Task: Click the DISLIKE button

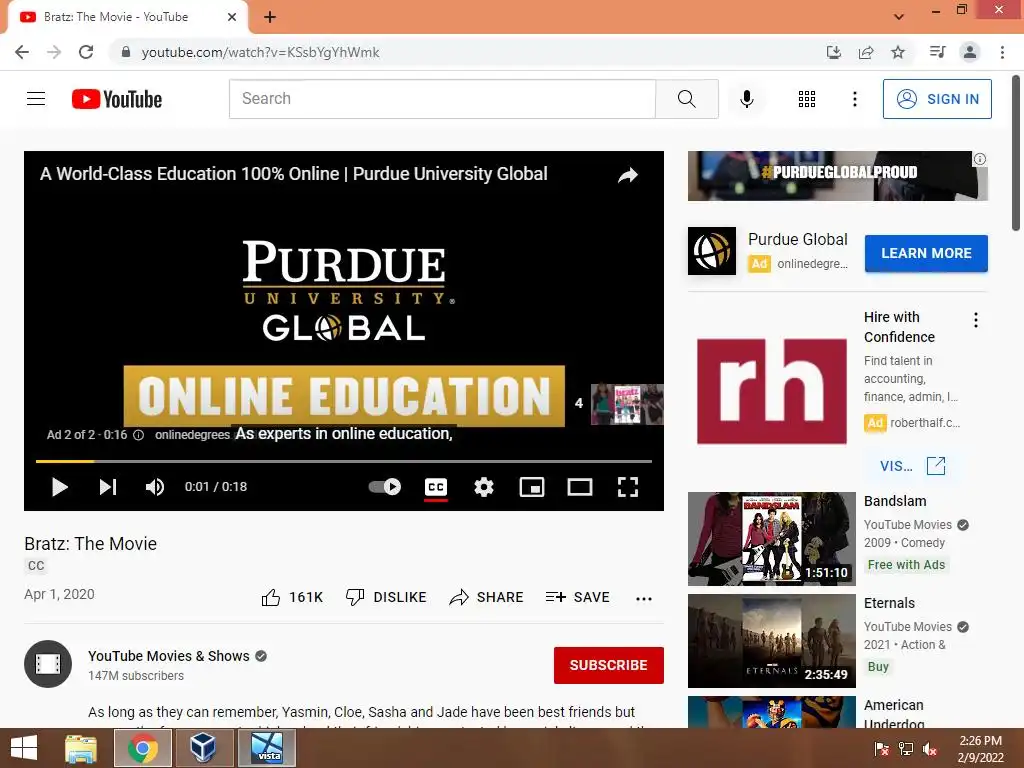Action: pyautogui.click(x=386, y=597)
